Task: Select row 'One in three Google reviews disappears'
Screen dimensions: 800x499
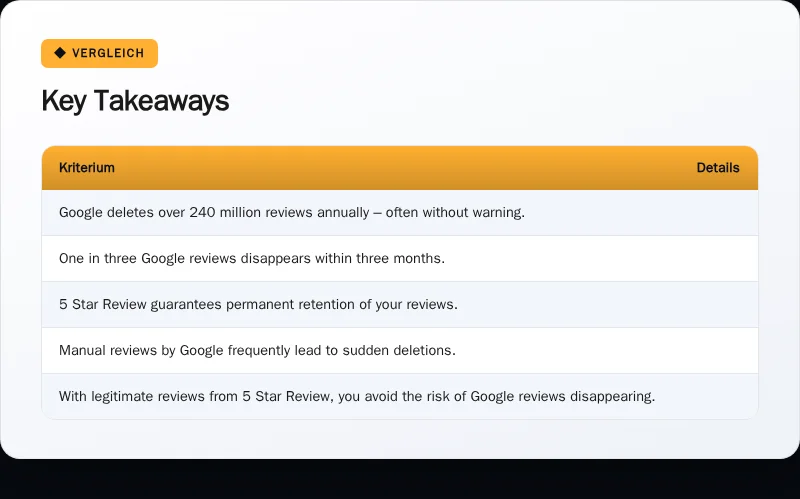Action: 400,259
